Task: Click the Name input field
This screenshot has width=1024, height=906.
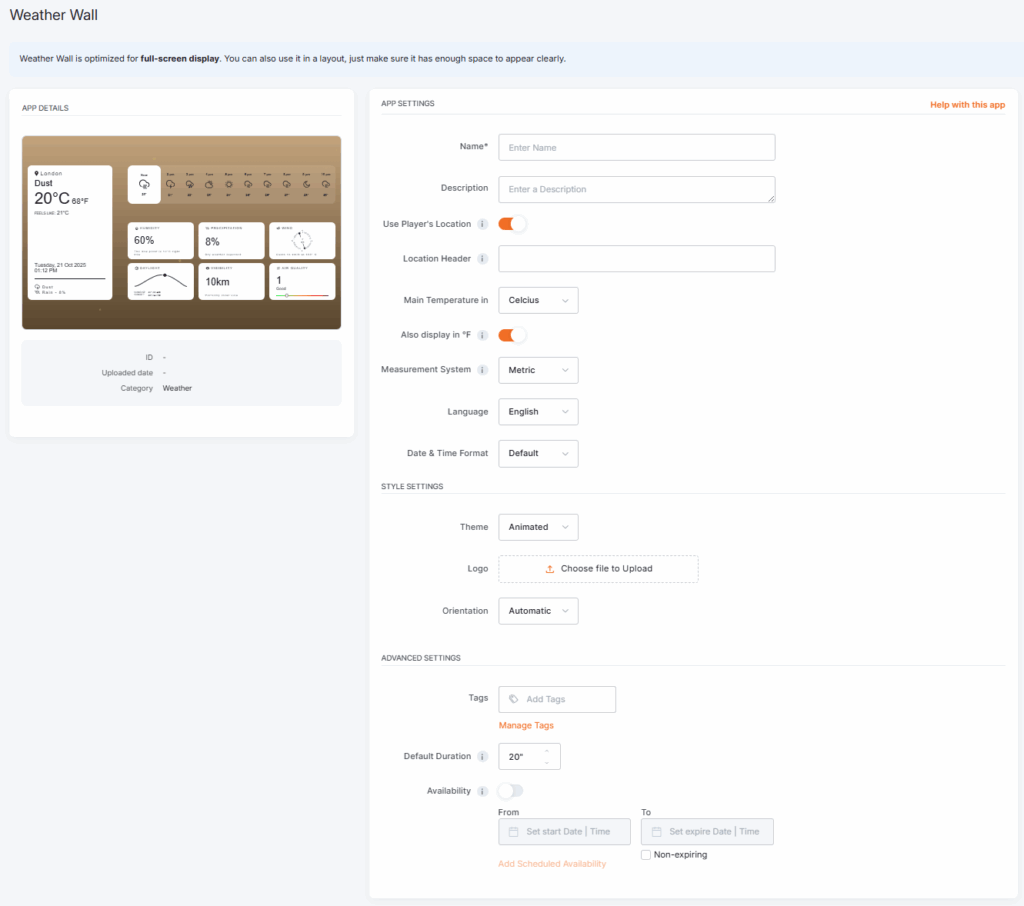Action: tap(636, 148)
